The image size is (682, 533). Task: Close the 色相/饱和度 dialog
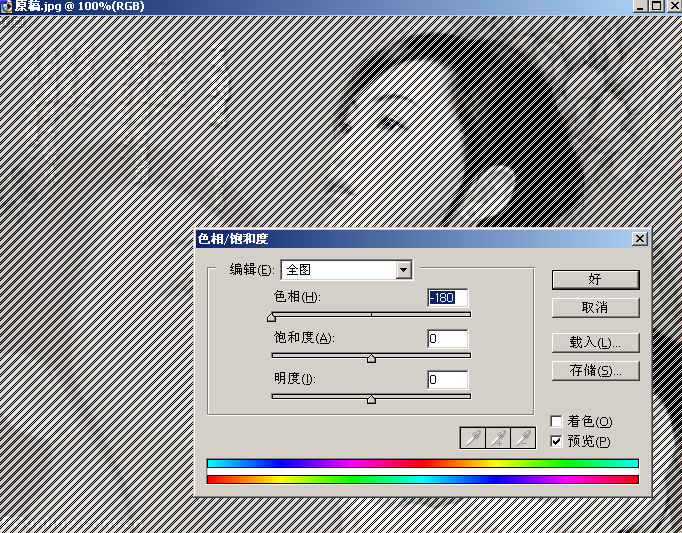(x=639, y=238)
